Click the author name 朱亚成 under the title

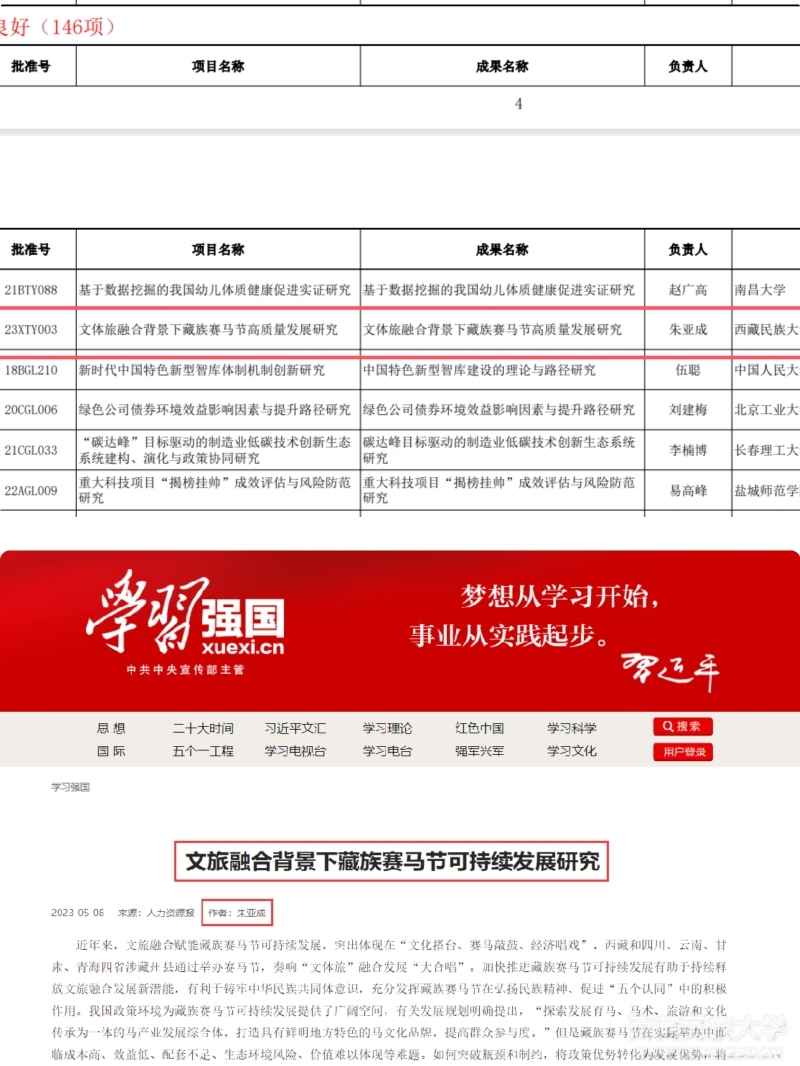tap(247, 913)
